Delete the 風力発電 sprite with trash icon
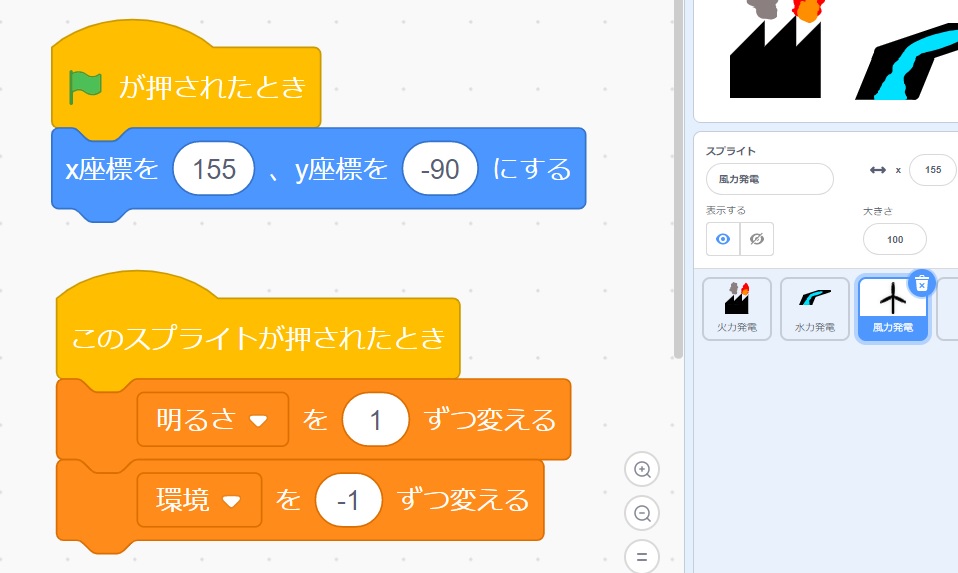The width and height of the screenshot is (958, 573). coord(921,283)
